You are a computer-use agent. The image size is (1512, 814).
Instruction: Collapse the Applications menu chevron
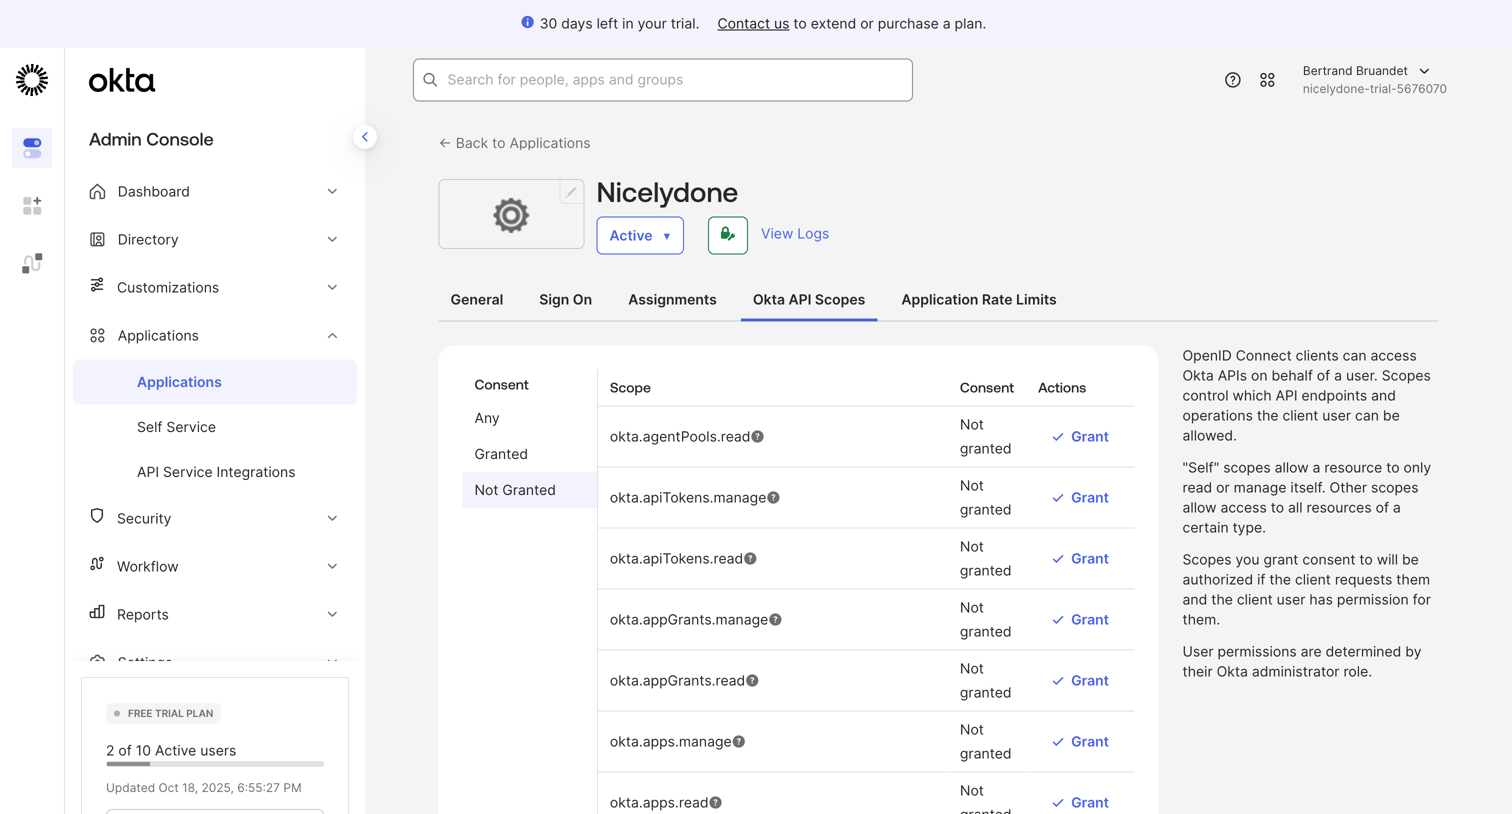tap(332, 335)
